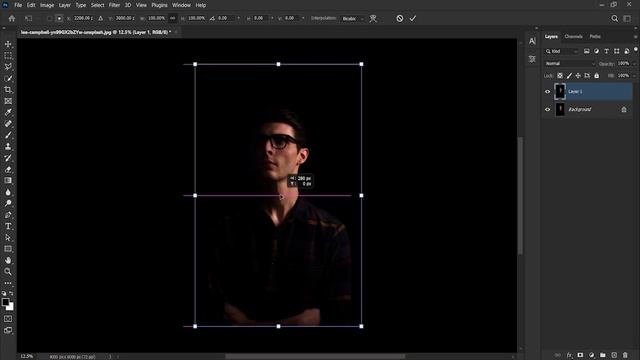Toggle lock image pixels
640x360 pixels.
[569, 76]
